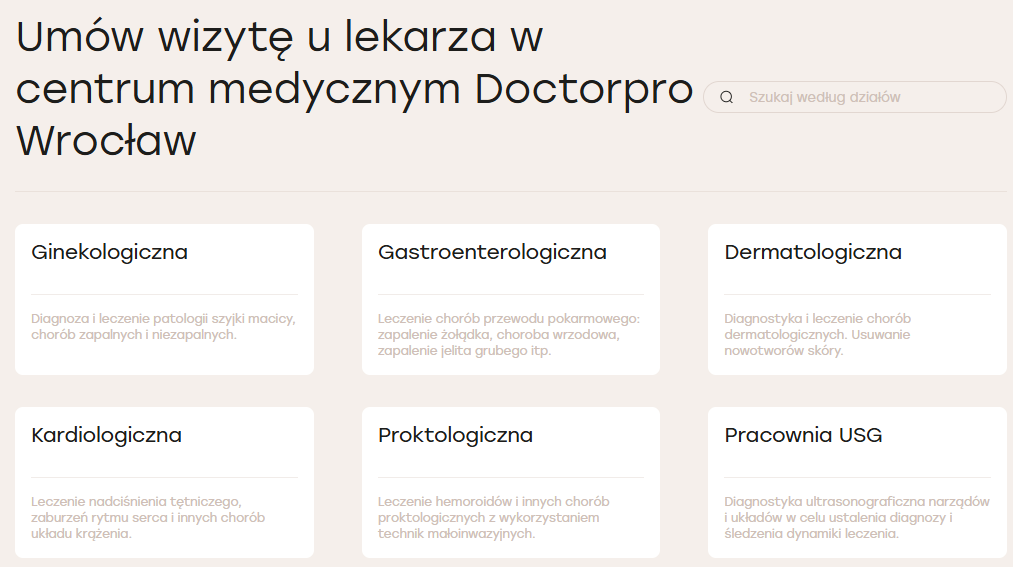Screen dimensions: 1013x567
Task: Focus the 'Szukaj według działów' search field
Action: coord(855,97)
